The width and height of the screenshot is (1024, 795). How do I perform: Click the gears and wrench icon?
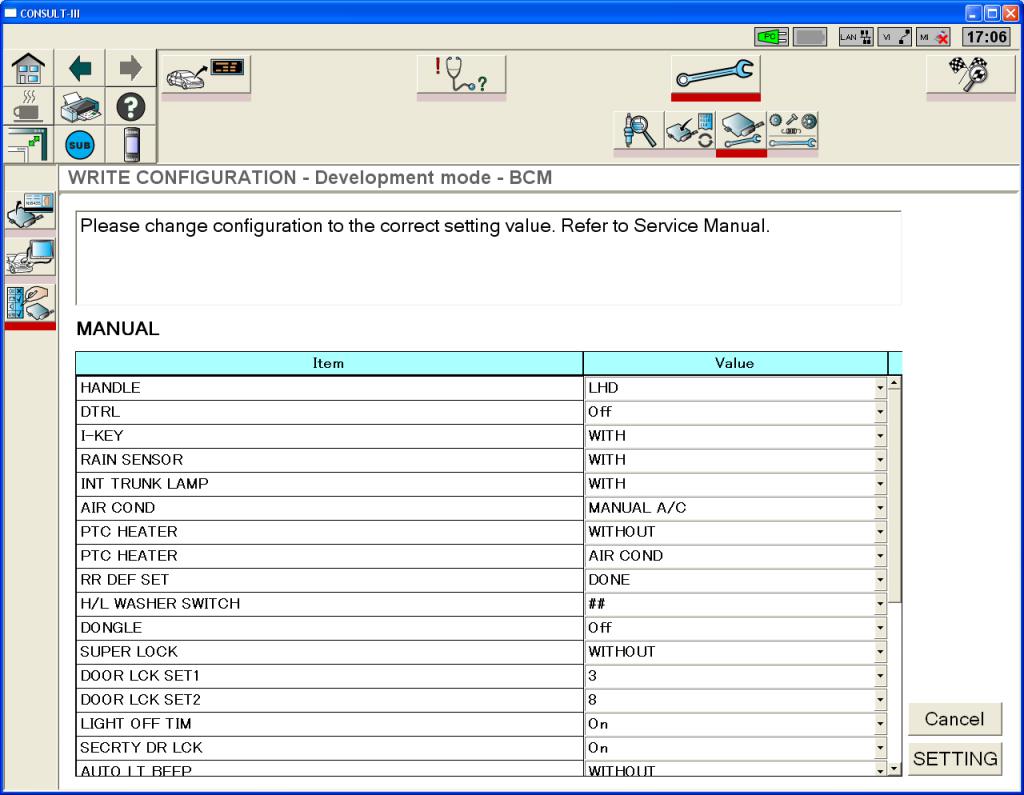pos(792,132)
